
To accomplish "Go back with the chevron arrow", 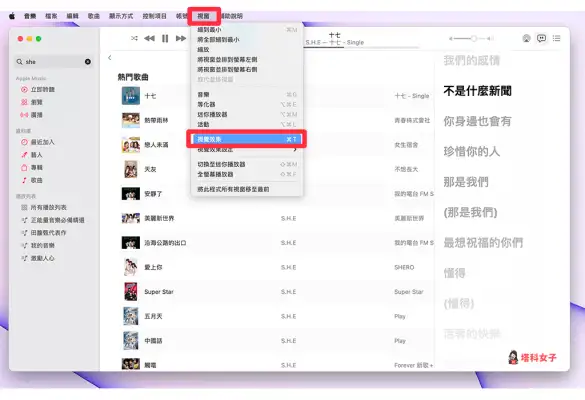I will click(x=110, y=57).
